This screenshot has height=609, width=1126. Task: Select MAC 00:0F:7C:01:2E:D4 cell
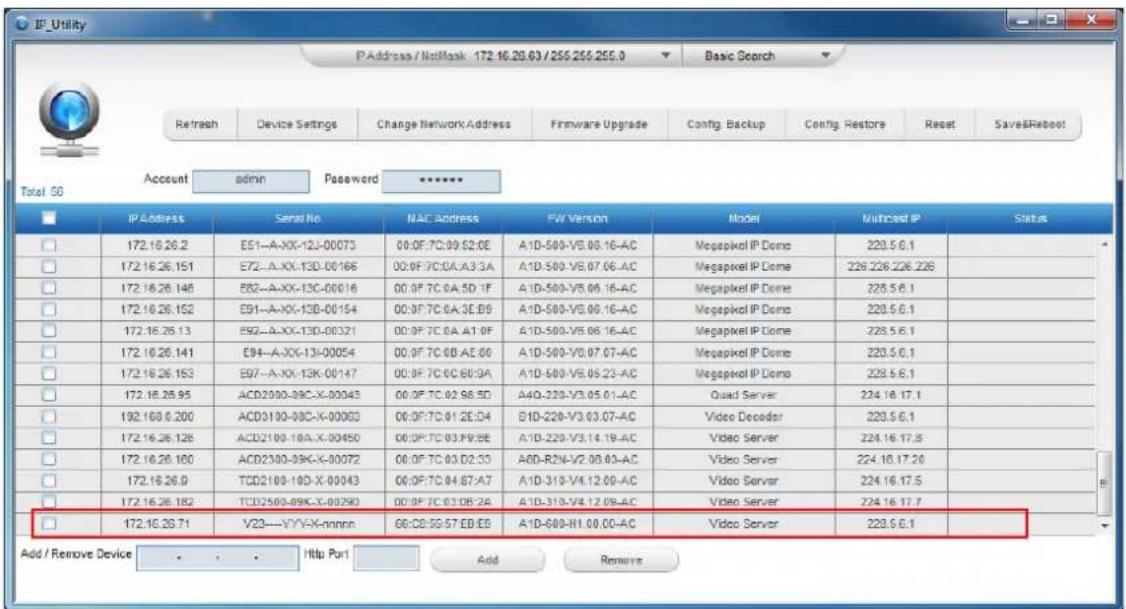pyautogui.click(x=443, y=417)
